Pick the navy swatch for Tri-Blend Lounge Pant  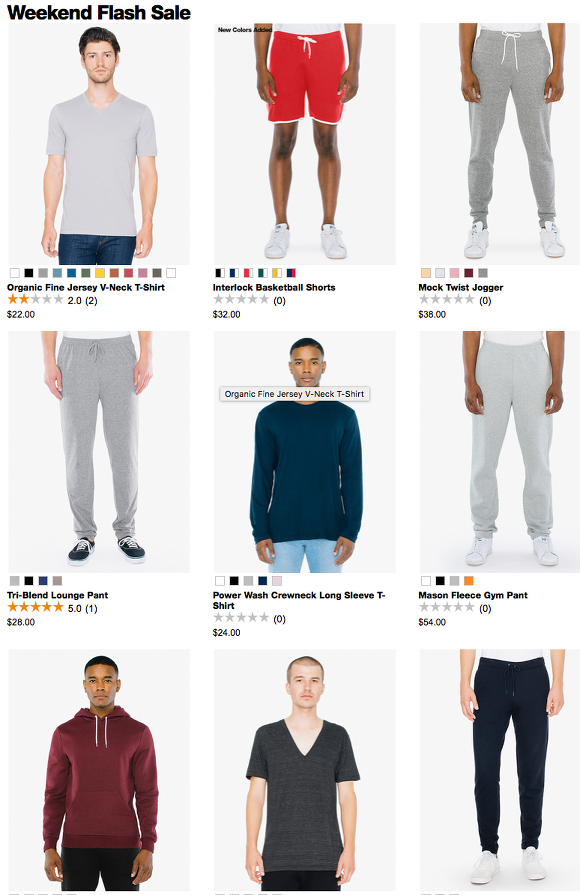pos(43,580)
